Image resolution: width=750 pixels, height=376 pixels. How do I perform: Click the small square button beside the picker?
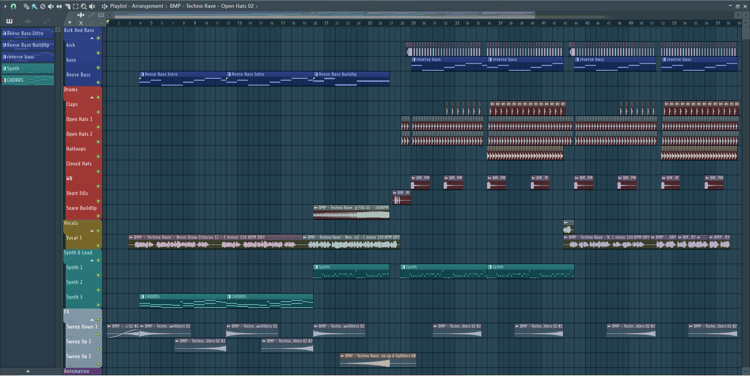coord(58,30)
